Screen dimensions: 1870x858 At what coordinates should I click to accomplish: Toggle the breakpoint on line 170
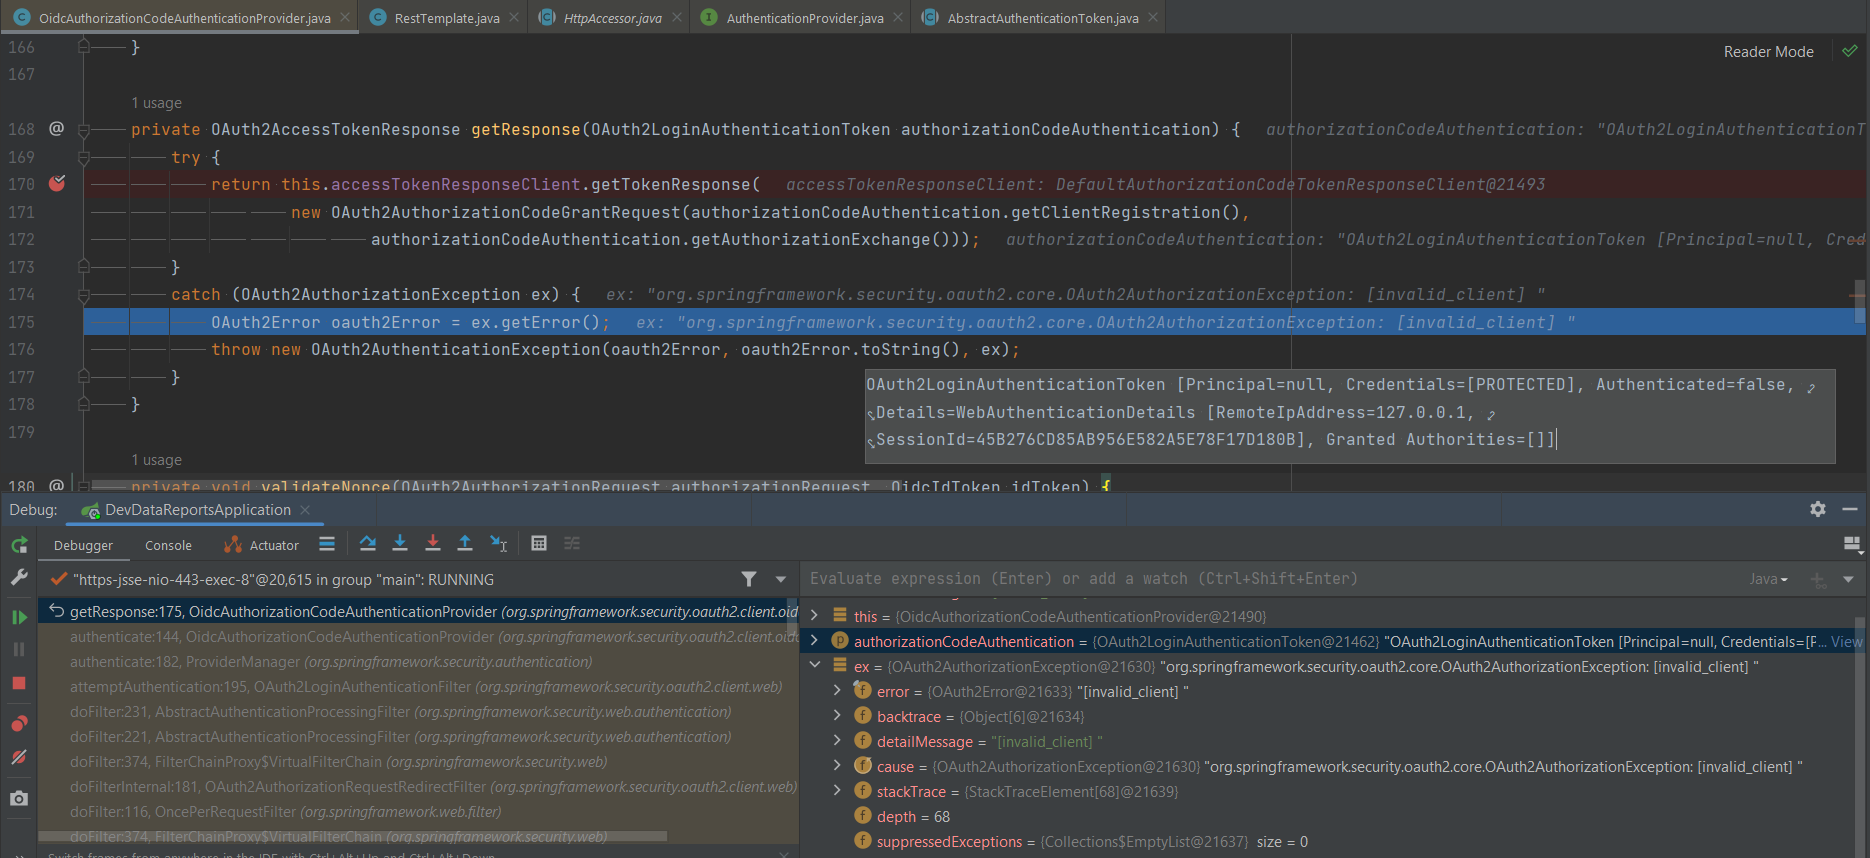pos(57,184)
